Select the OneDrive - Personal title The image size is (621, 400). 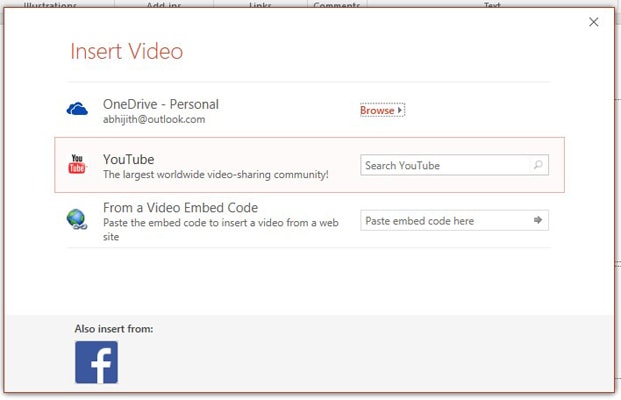click(161, 104)
